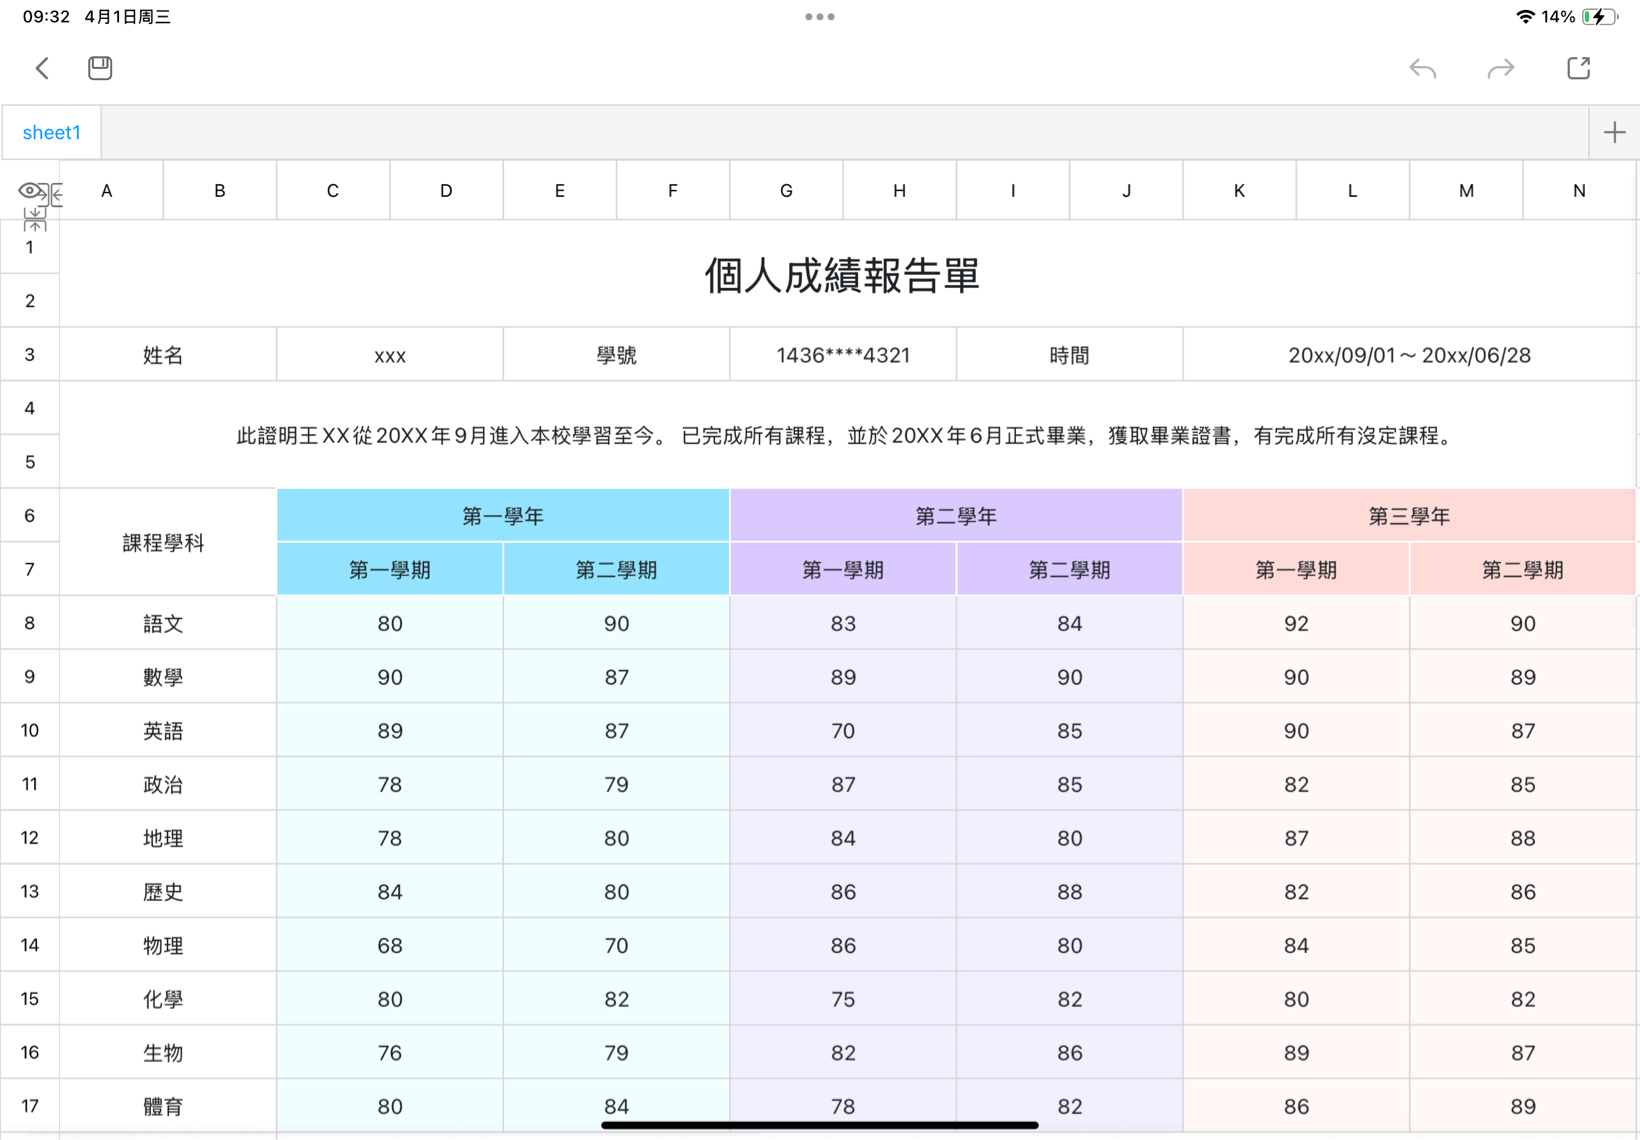The image size is (1640, 1140).
Task: Toggle the eye visibility icon
Action: 30,190
